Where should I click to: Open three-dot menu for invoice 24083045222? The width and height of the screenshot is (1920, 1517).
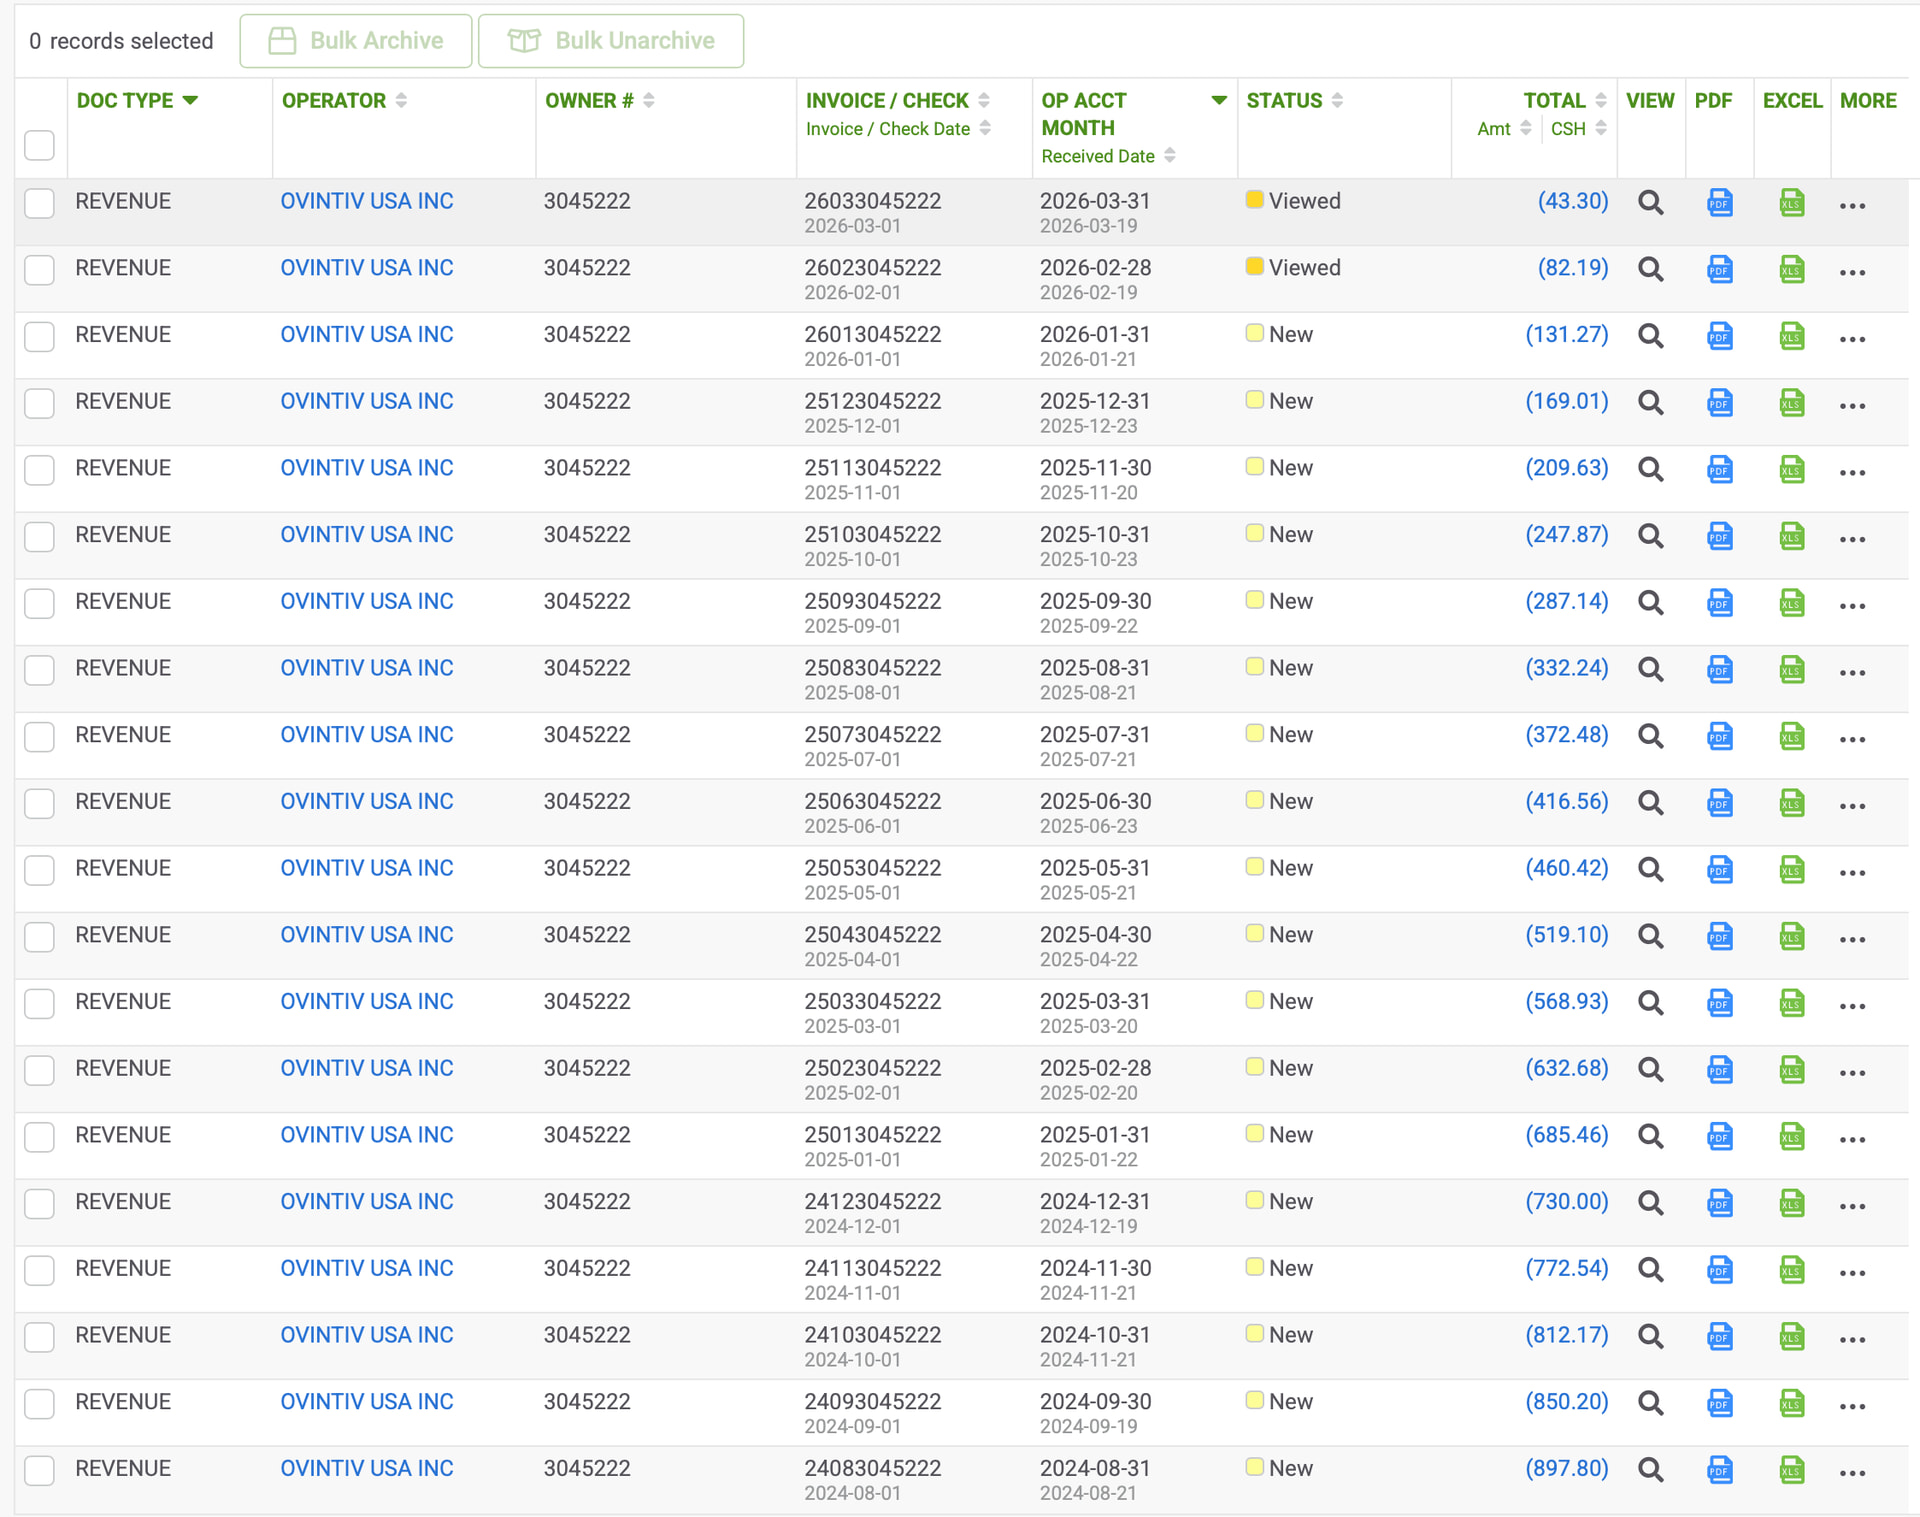(x=1852, y=1473)
